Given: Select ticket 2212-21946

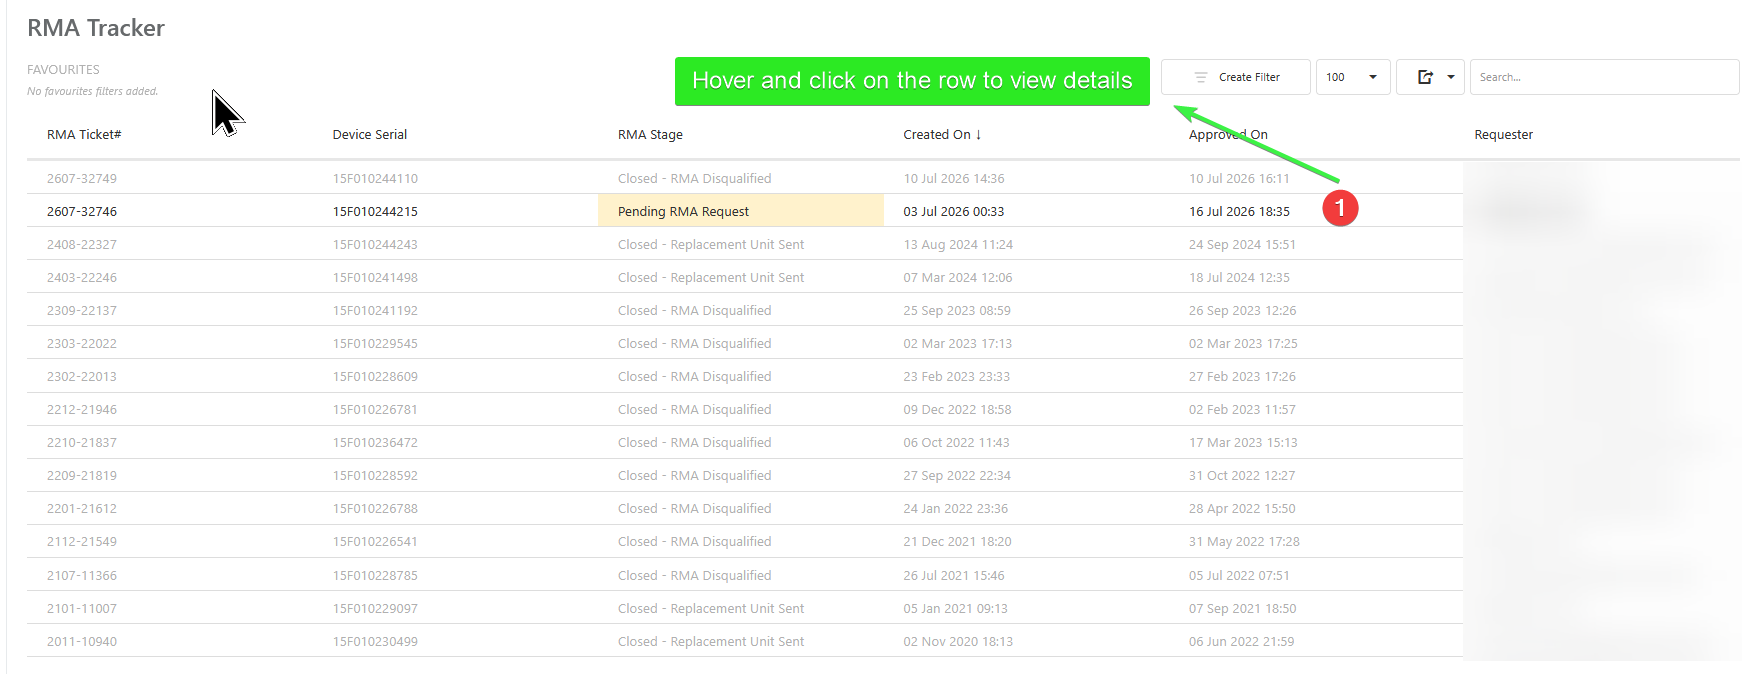Looking at the screenshot, I should [x=82, y=409].
